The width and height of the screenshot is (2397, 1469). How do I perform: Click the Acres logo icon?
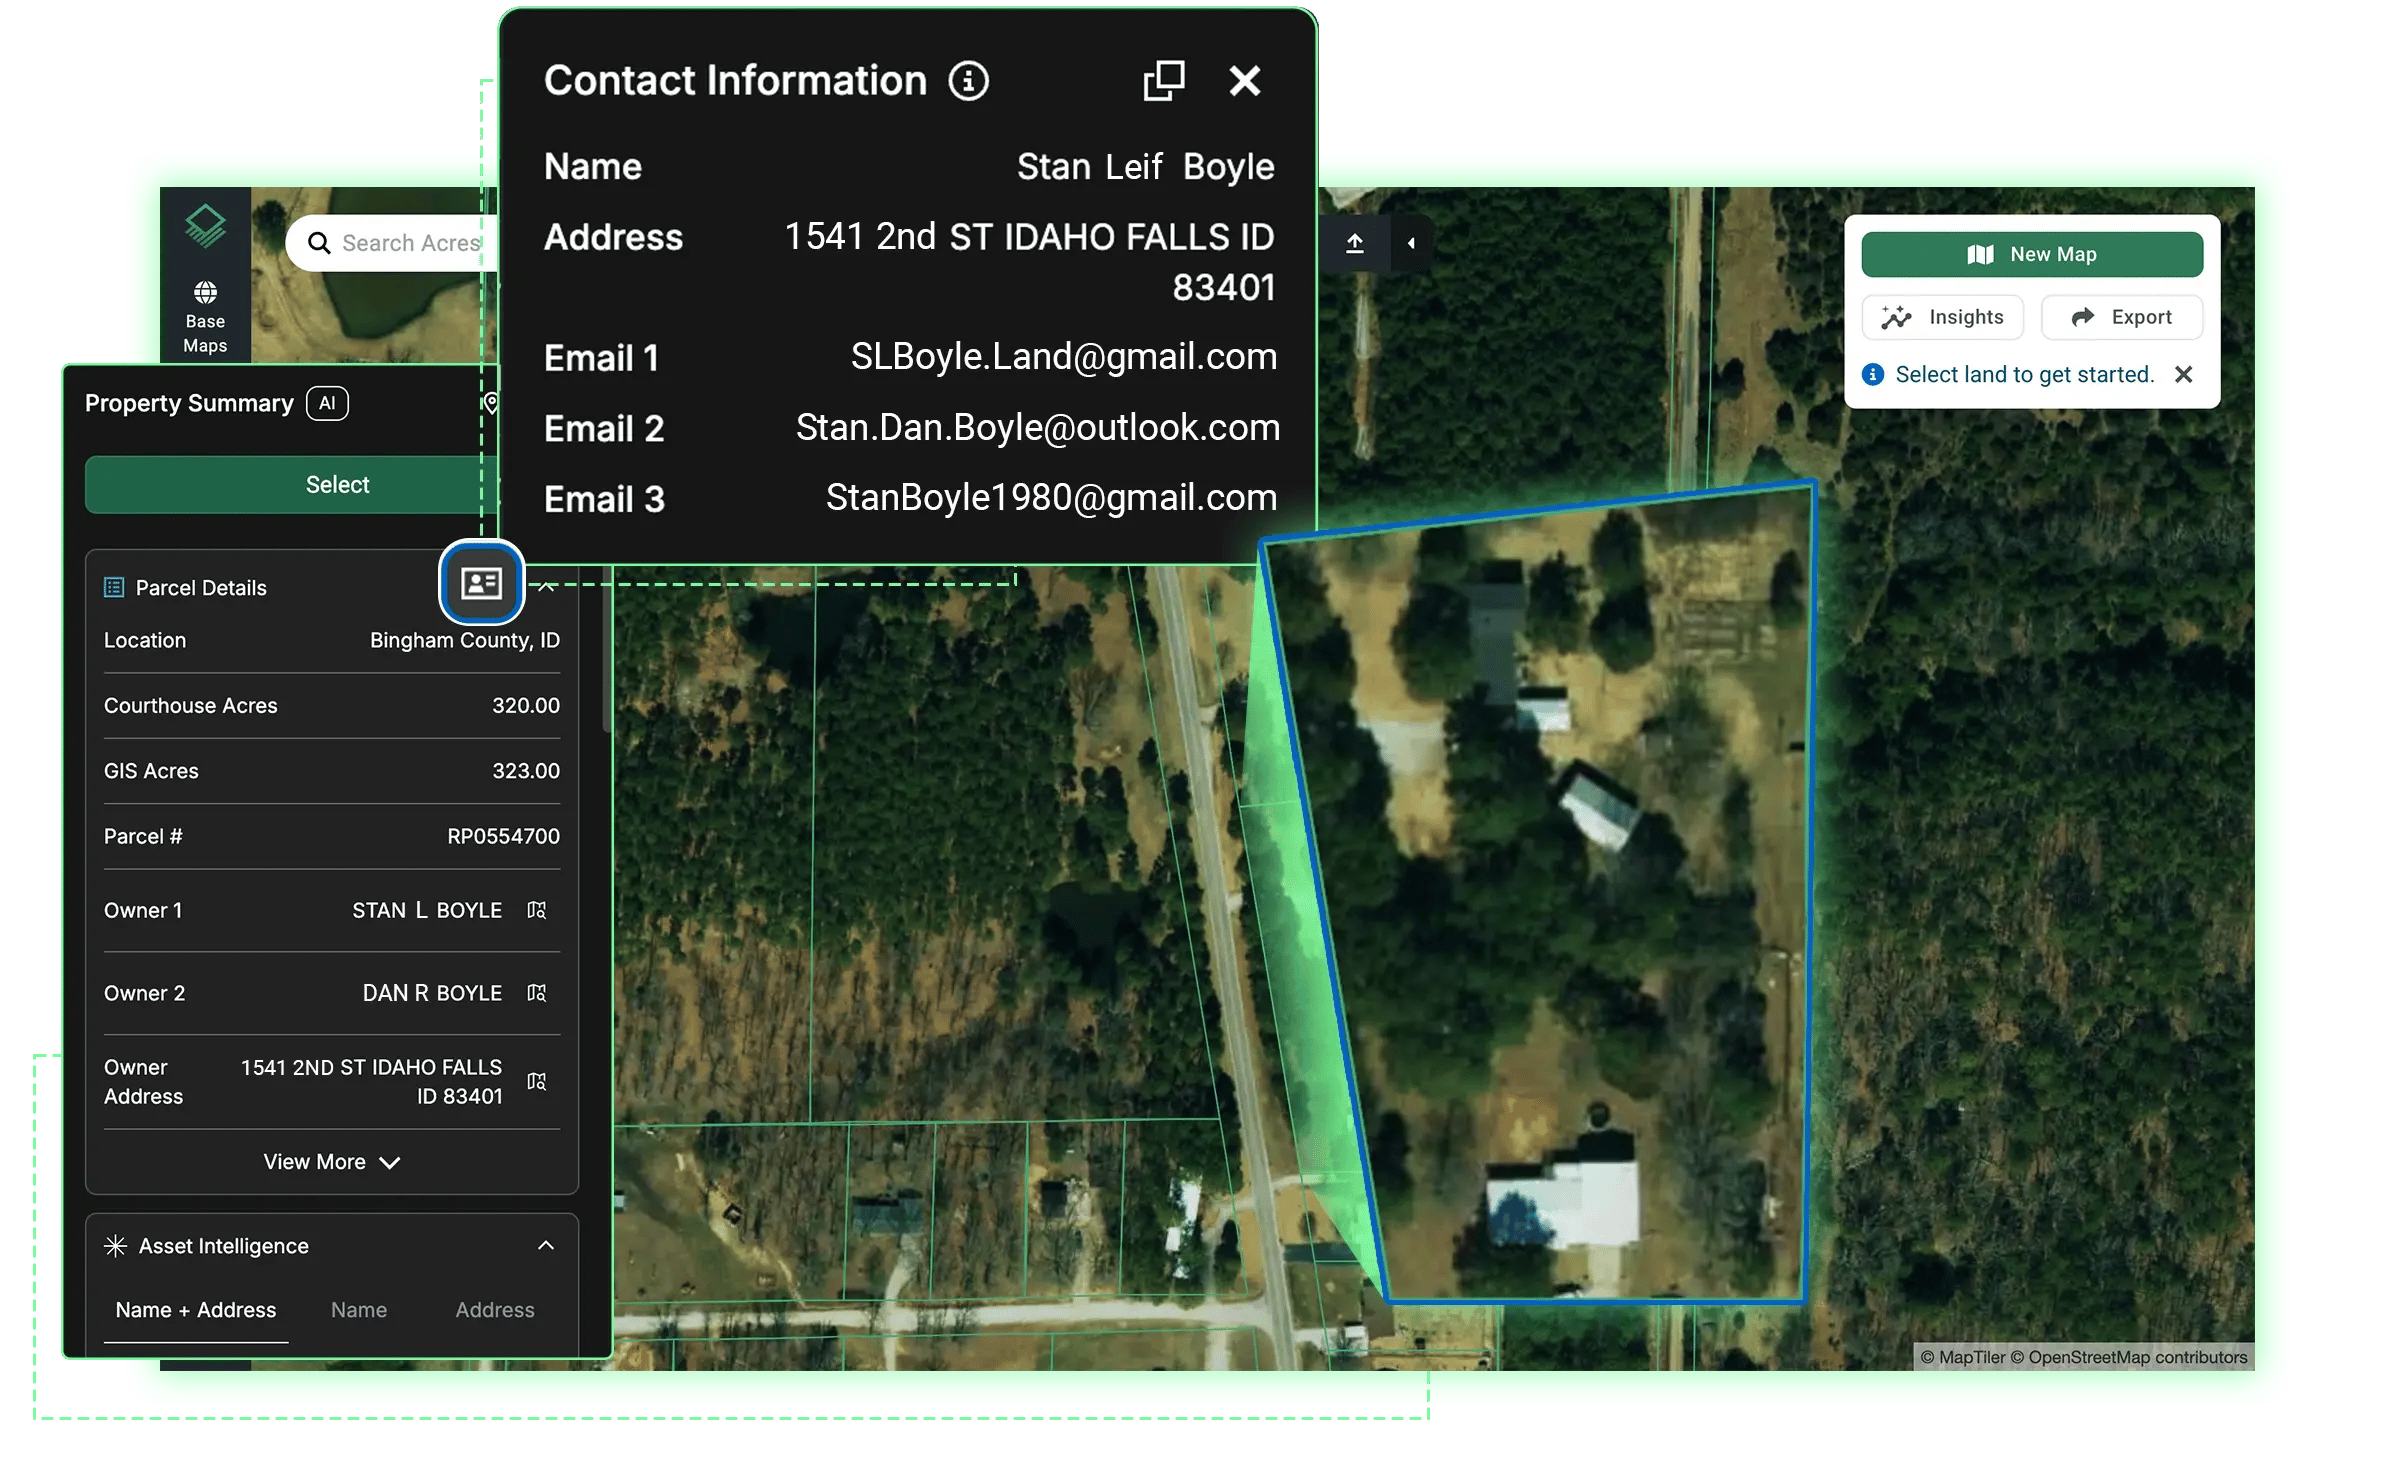[206, 226]
